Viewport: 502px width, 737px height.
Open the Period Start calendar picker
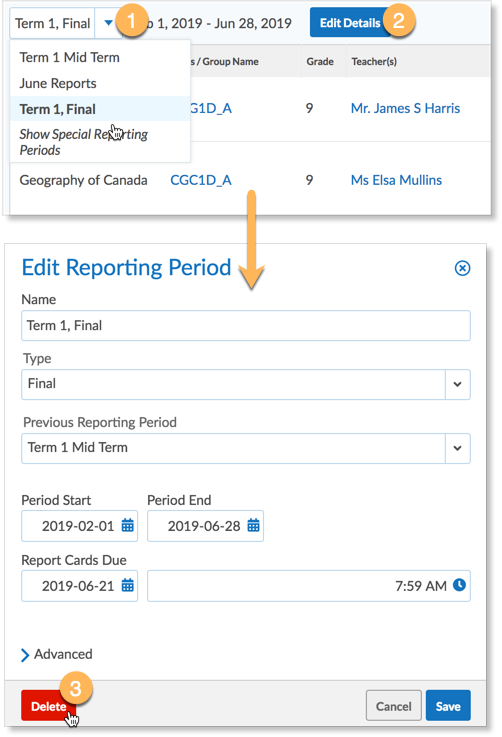[127, 525]
